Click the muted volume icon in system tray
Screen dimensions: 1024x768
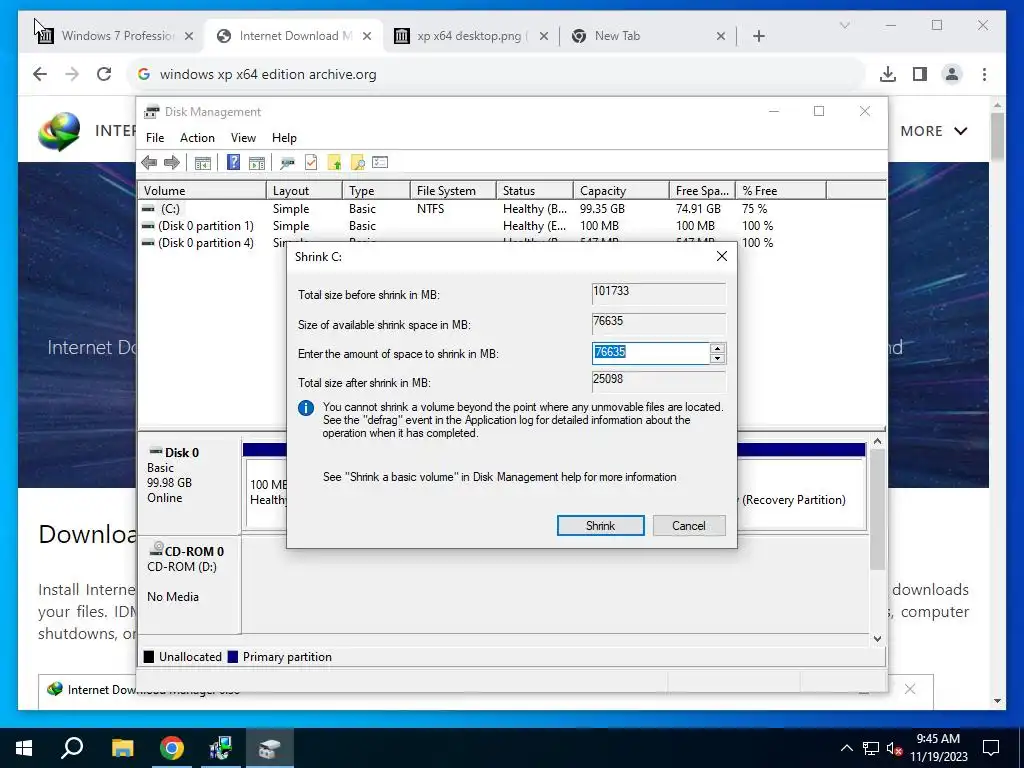895,748
